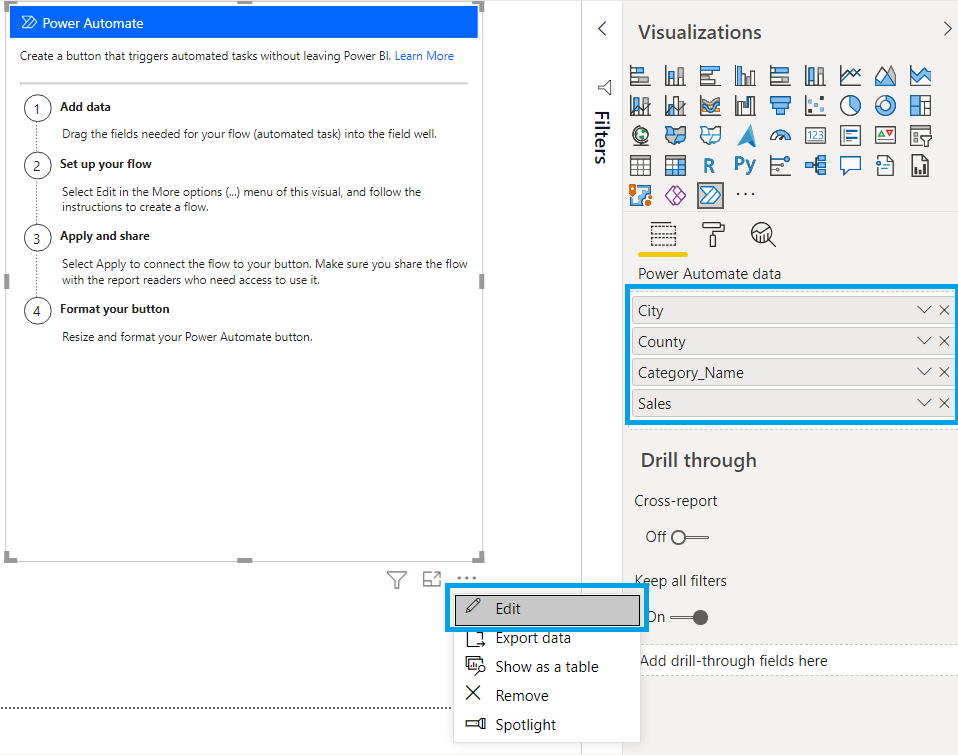Select line and stacked column chart visual
Screen dimensions: 958x755
[x=640, y=106]
